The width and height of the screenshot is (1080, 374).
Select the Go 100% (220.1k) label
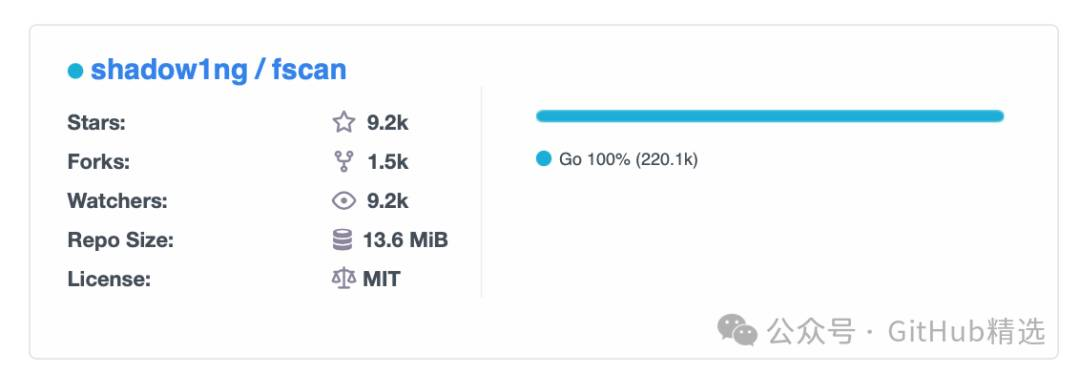628,160
